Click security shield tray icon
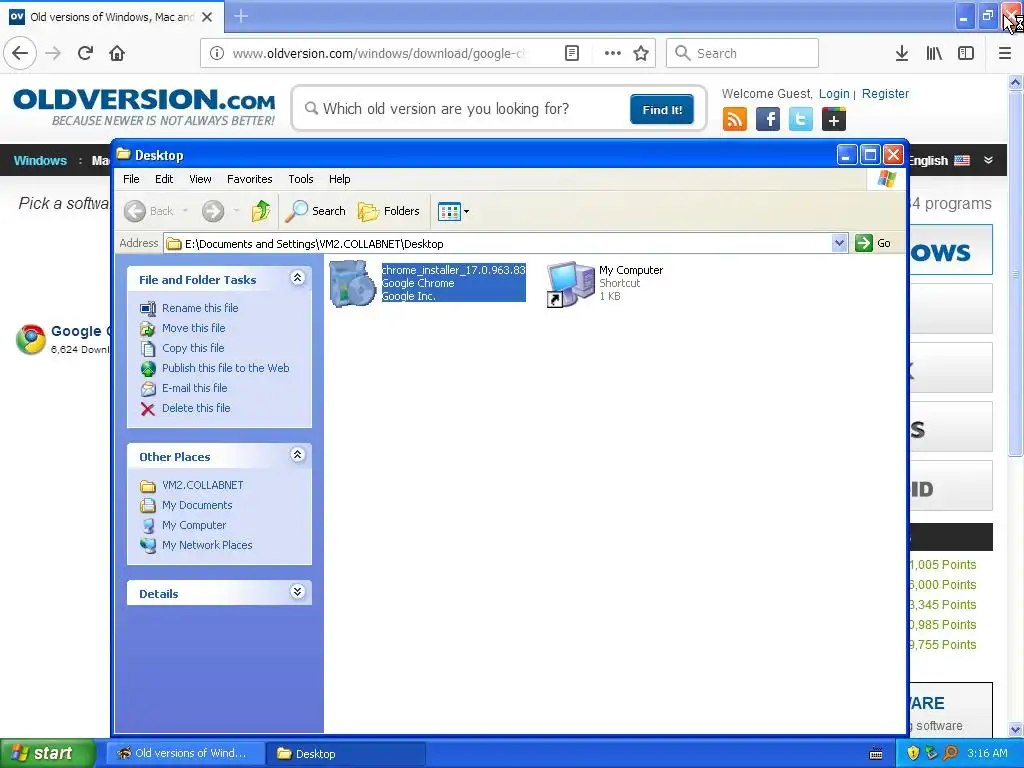 pyautogui.click(x=913, y=753)
